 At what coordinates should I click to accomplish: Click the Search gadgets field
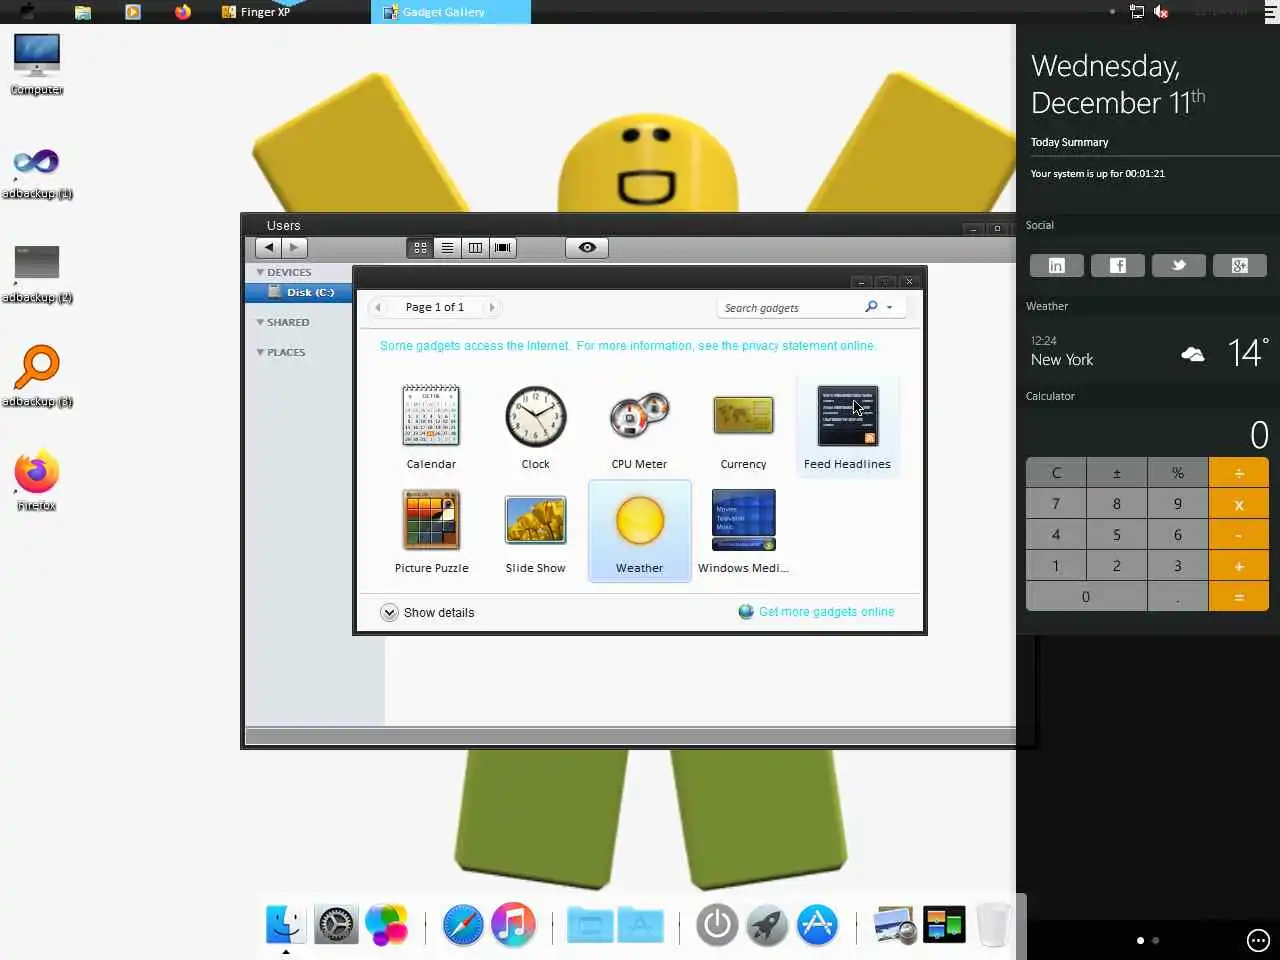pyautogui.click(x=790, y=307)
